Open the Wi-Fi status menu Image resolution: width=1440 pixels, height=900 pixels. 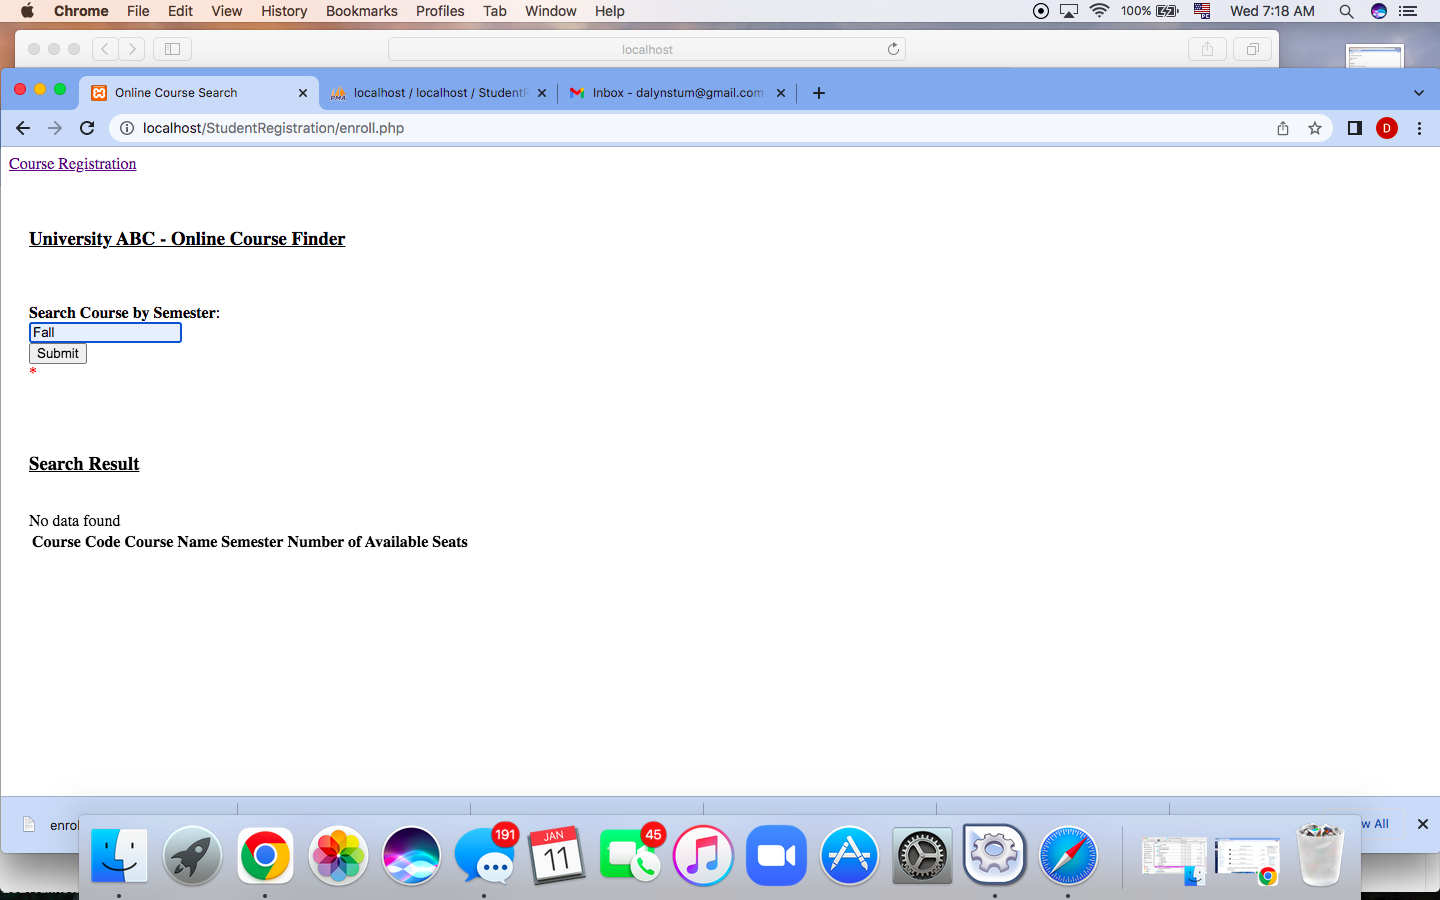tap(1099, 11)
